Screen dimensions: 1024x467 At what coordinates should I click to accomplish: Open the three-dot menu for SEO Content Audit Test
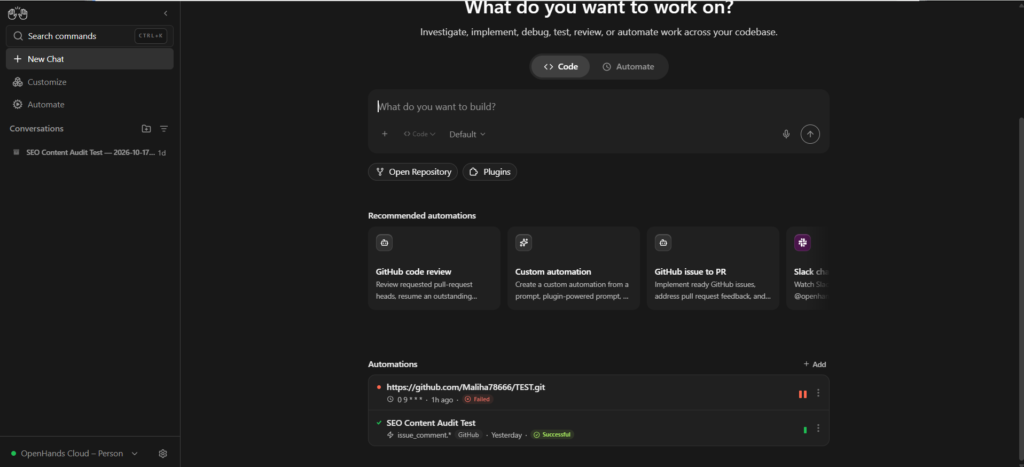pyautogui.click(x=818, y=428)
